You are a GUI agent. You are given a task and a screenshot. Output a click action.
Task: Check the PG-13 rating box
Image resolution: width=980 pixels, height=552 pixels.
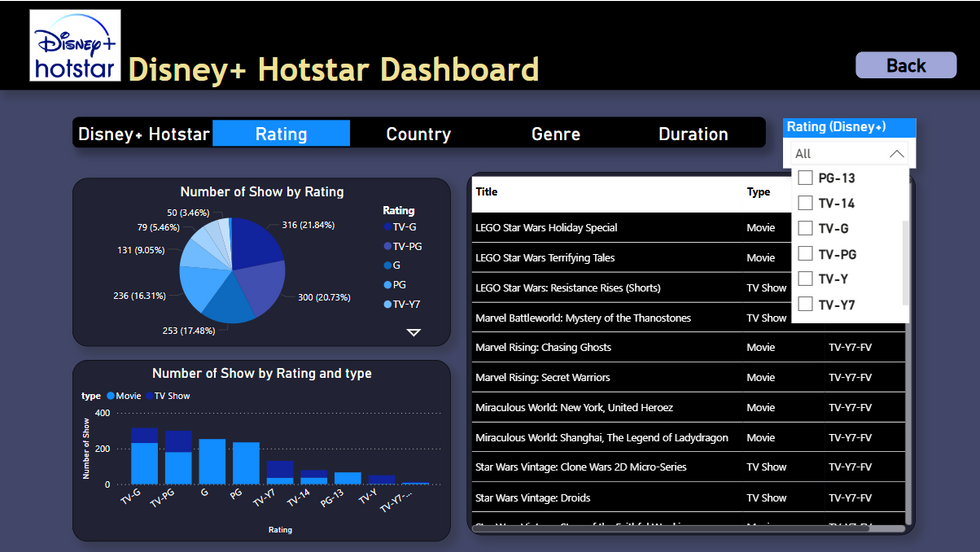(806, 178)
